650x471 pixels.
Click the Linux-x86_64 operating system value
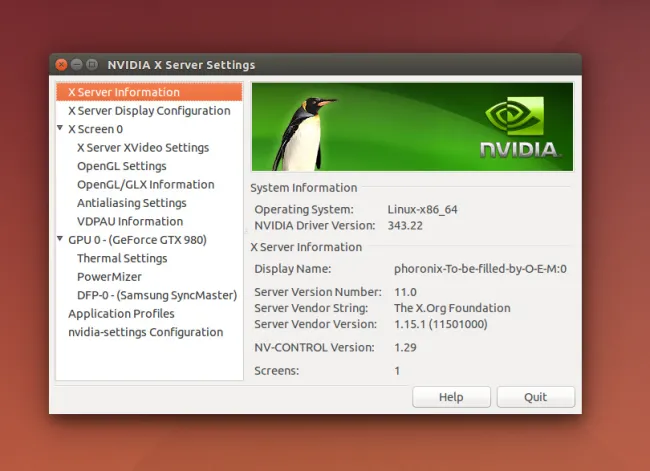point(422,210)
